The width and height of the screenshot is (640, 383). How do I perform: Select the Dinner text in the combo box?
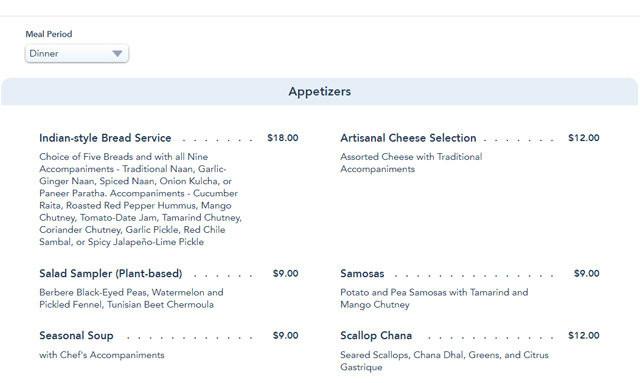[x=44, y=53]
